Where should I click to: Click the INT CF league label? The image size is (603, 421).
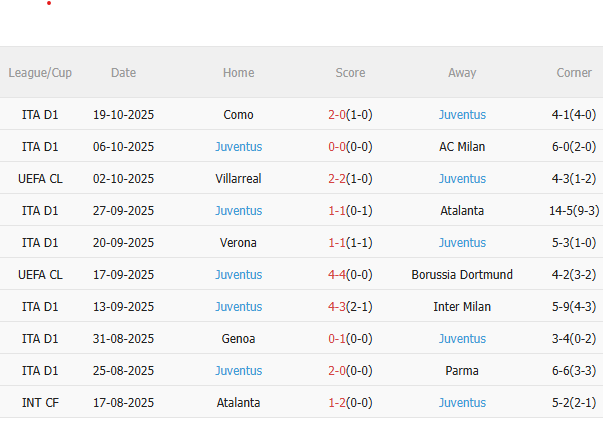pyautogui.click(x=40, y=403)
